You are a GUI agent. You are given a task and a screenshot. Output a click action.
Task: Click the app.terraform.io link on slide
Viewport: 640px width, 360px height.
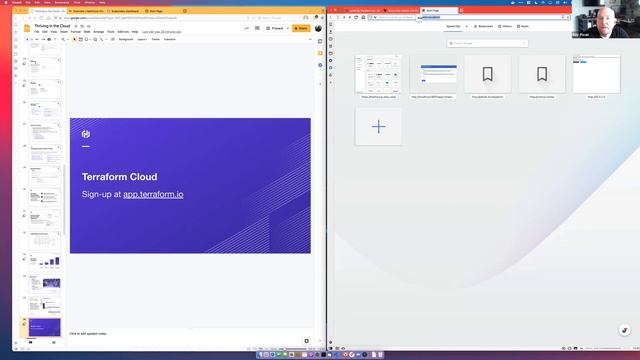[153, 194]
